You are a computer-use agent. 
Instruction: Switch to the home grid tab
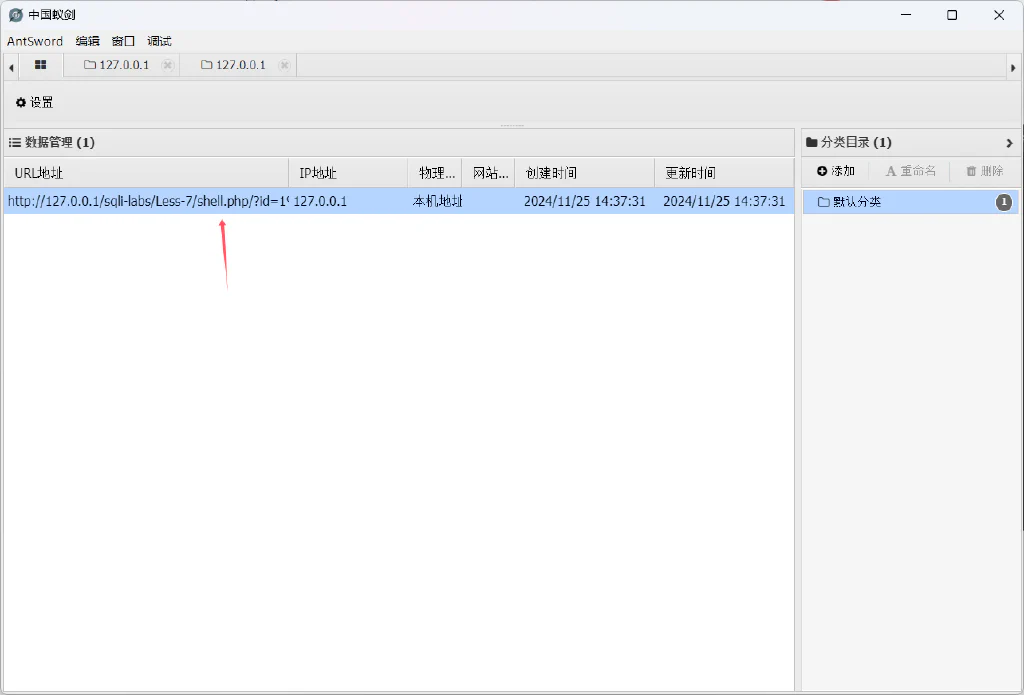tap(40, 65)
